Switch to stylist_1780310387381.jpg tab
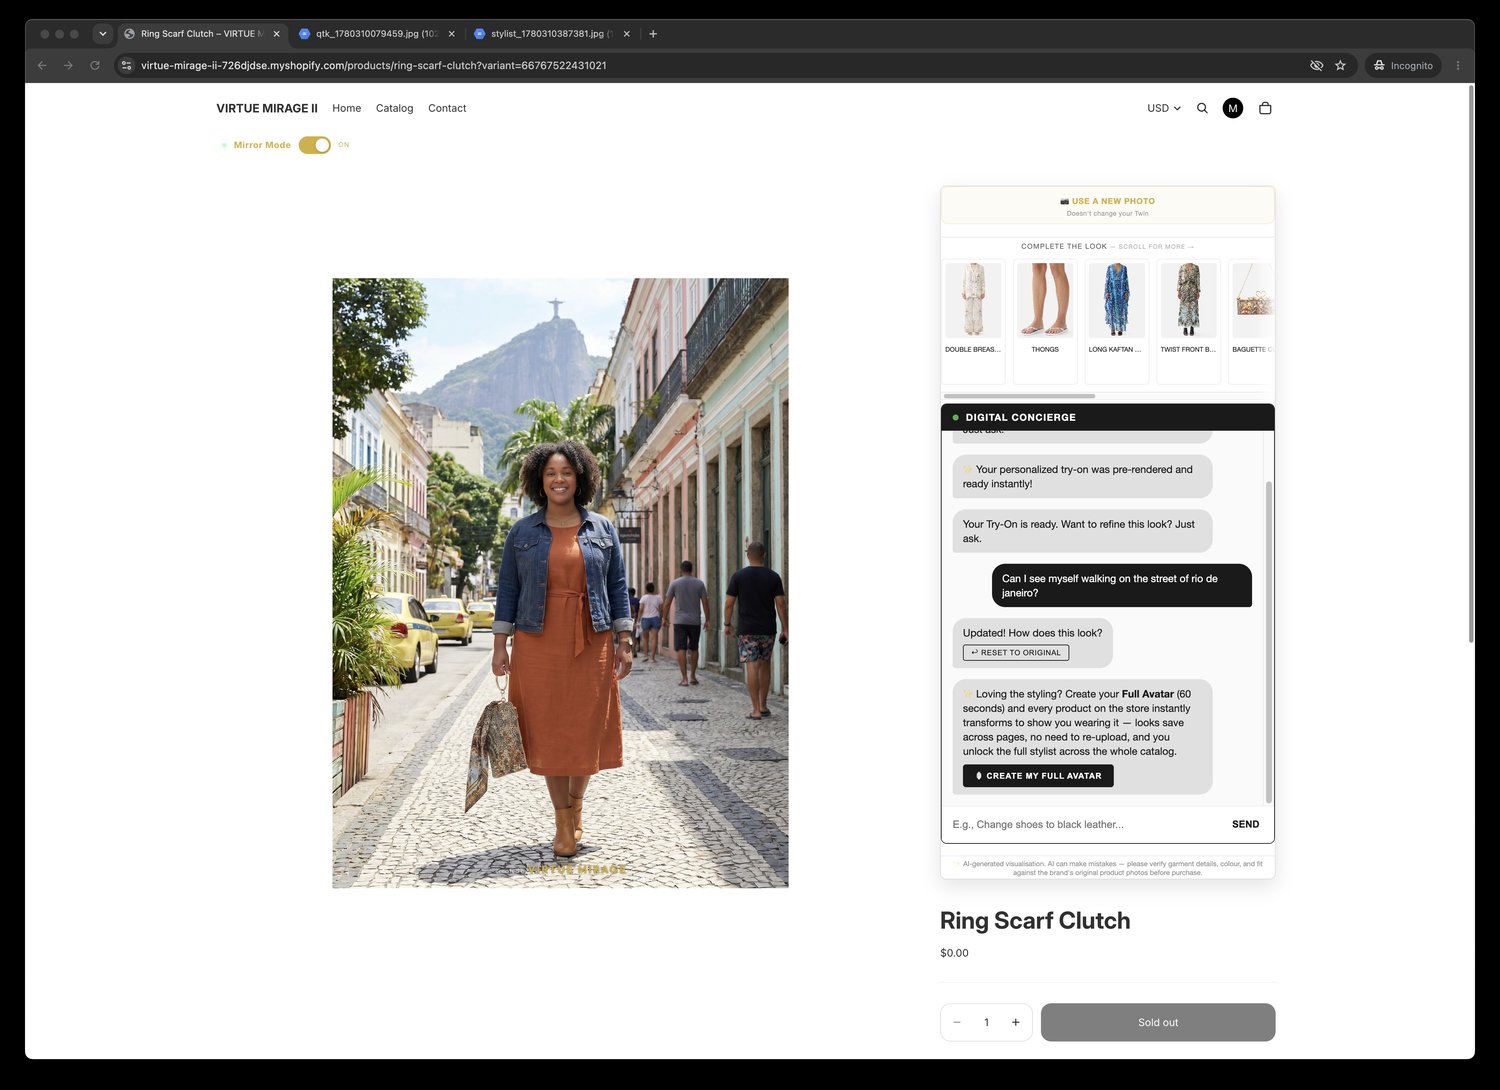The image size is (1500, 1090). (x=552, y=33)
